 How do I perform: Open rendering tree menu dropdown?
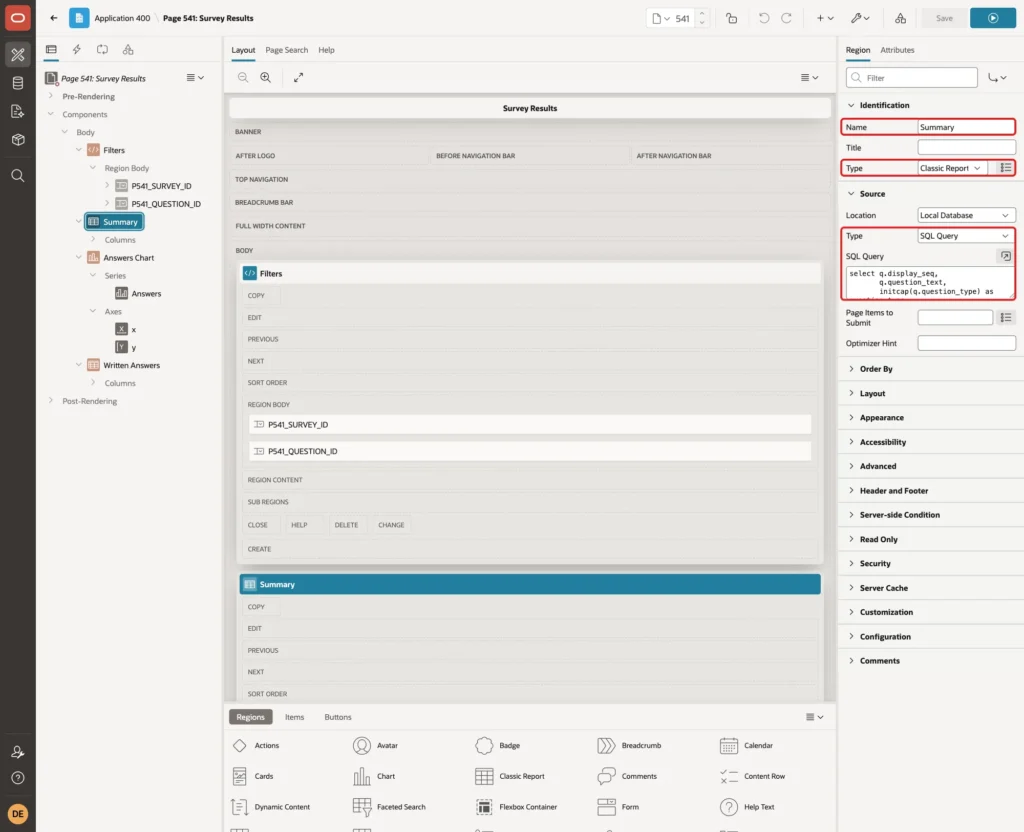[195, 78]
